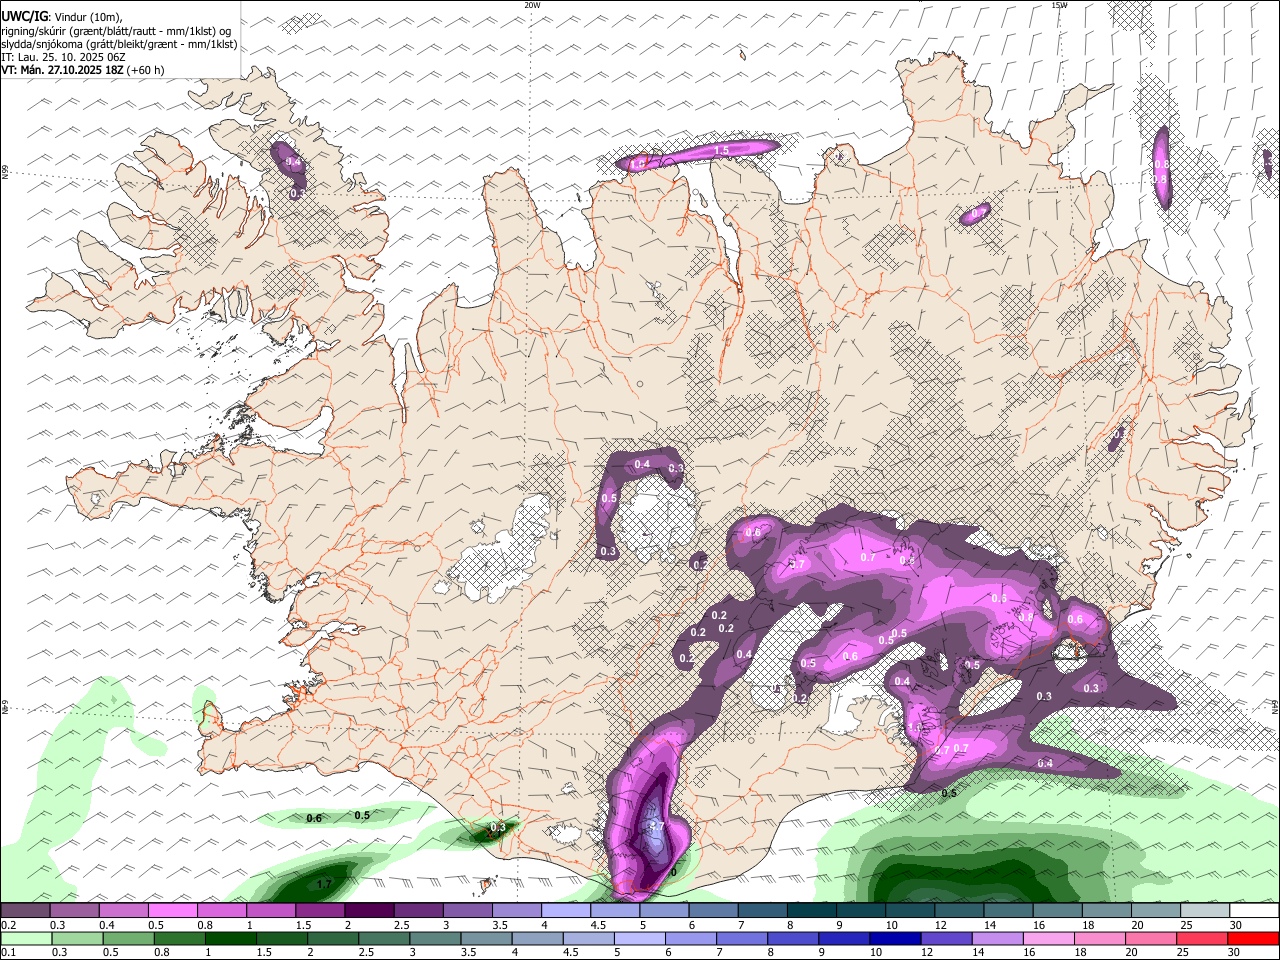
Task: Pick bottom-row legend swatch between 0.1 and 0.3
Action: click(x=26, y=938)
